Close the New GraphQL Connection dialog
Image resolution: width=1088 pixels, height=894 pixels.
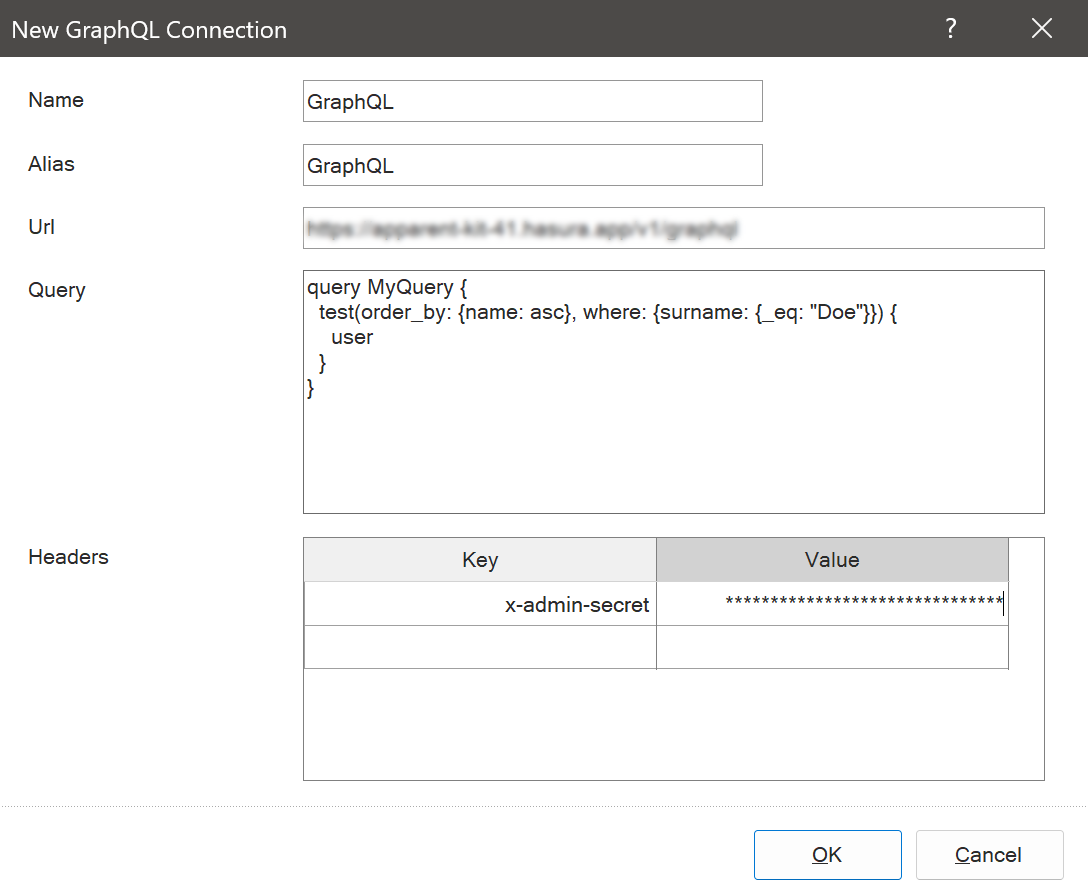pyautogui.click(x=1042, y=28)
